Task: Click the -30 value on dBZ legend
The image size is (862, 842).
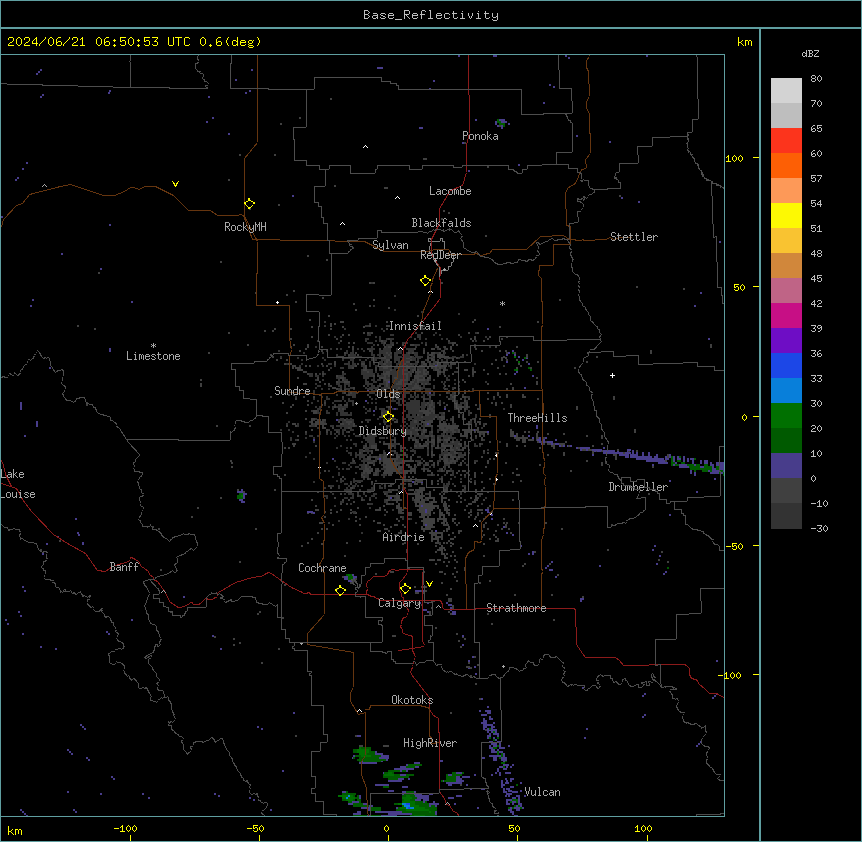Action: pyautogui.click(x=819, y=528)
